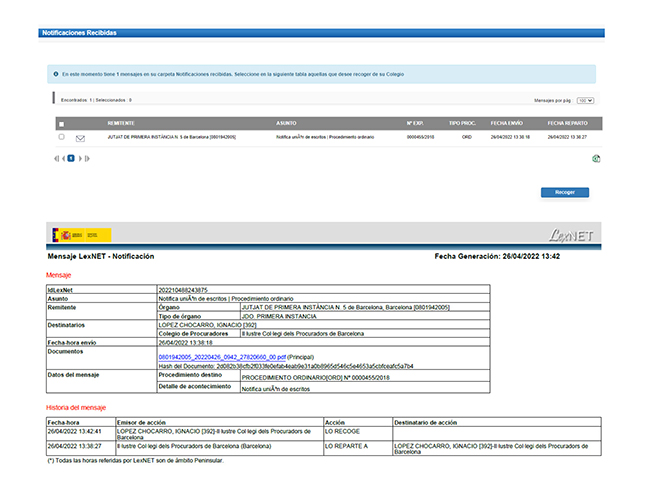Image resolution: width=657 pixels, height=500 pixels.
Task: Click the 'Historia del mensaje' heading
Action: click(76, 407)
